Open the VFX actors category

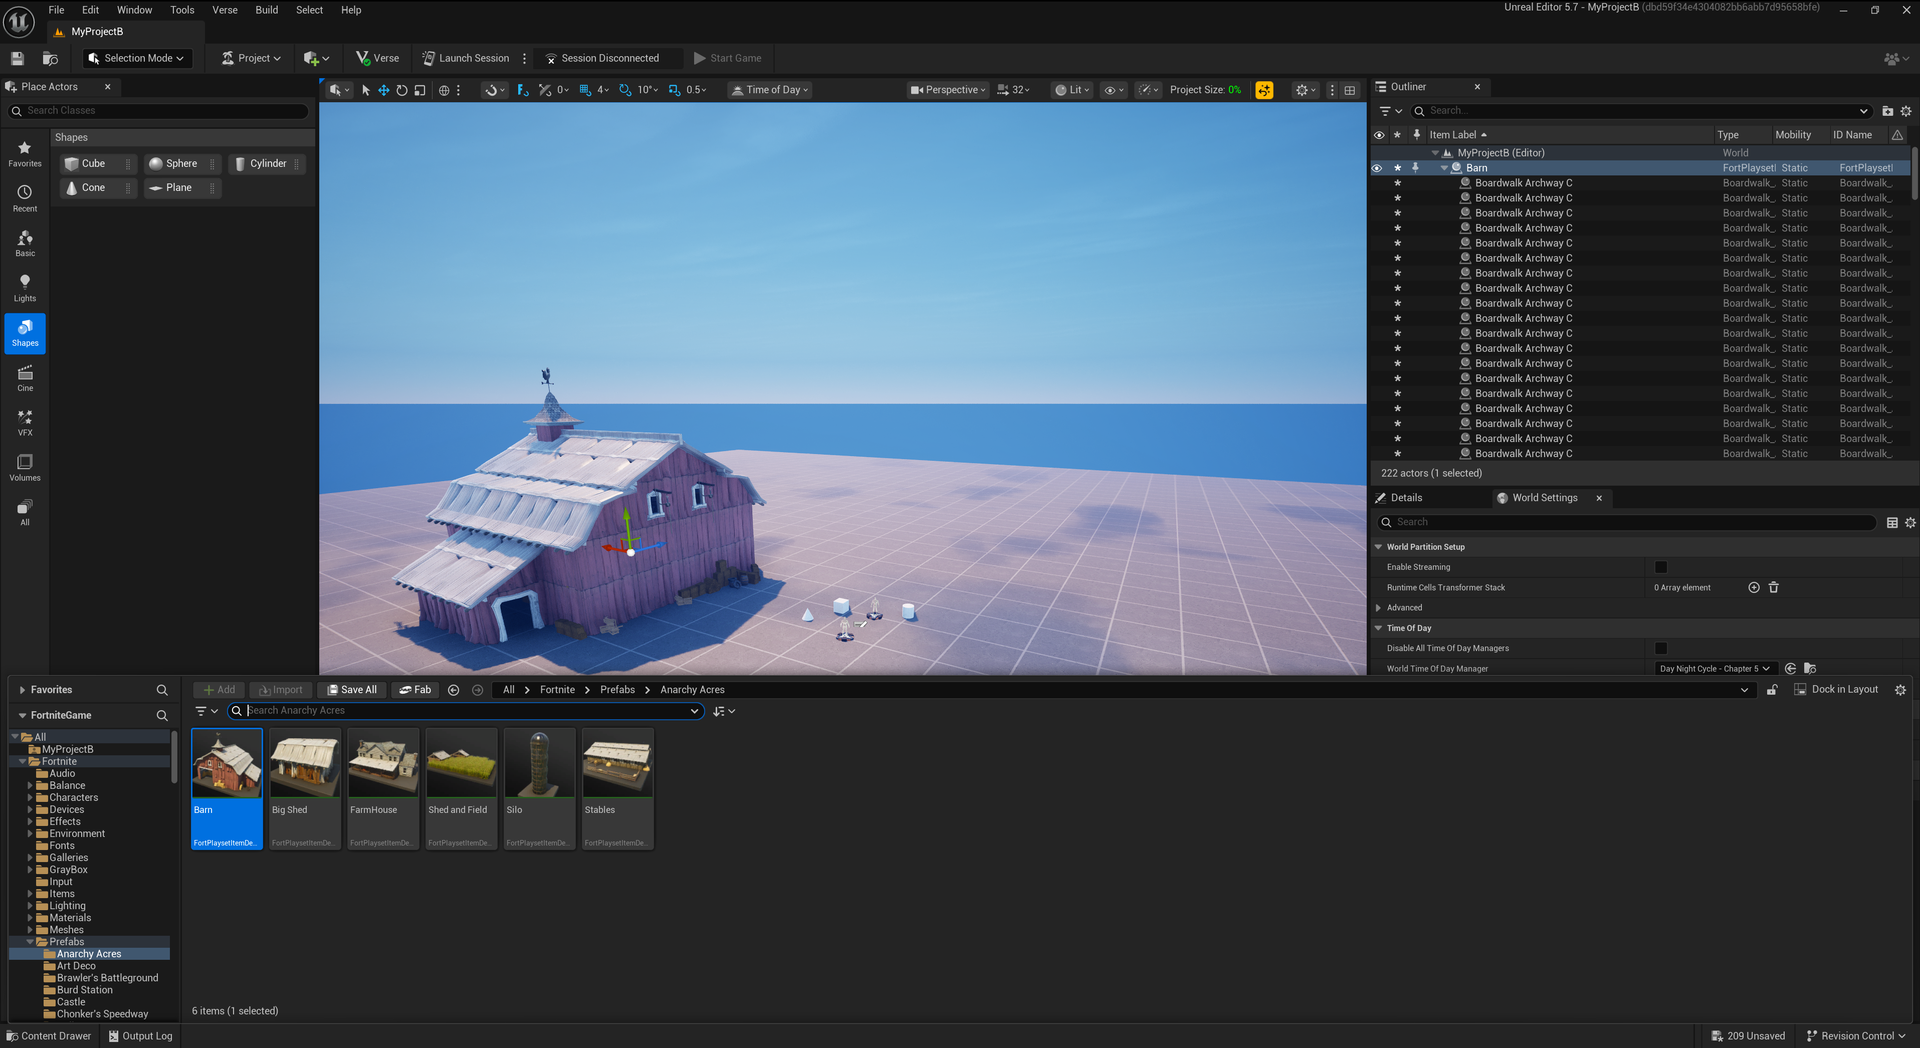[25, 422]
